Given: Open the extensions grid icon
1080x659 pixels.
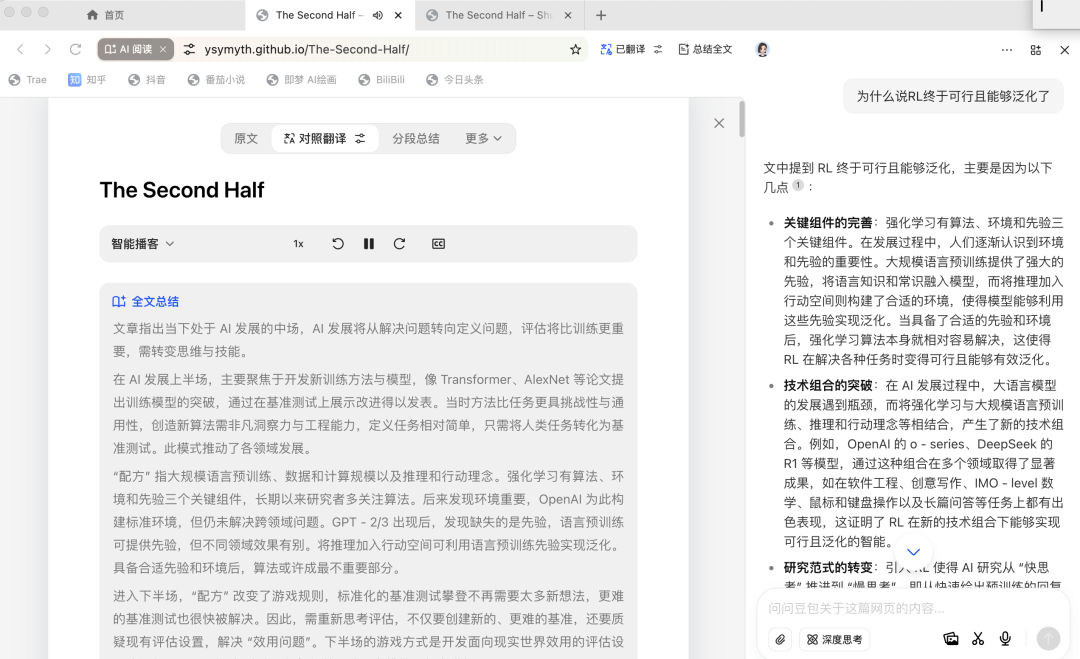Looking at the screenshot, I should click(x=1035, y=50).
